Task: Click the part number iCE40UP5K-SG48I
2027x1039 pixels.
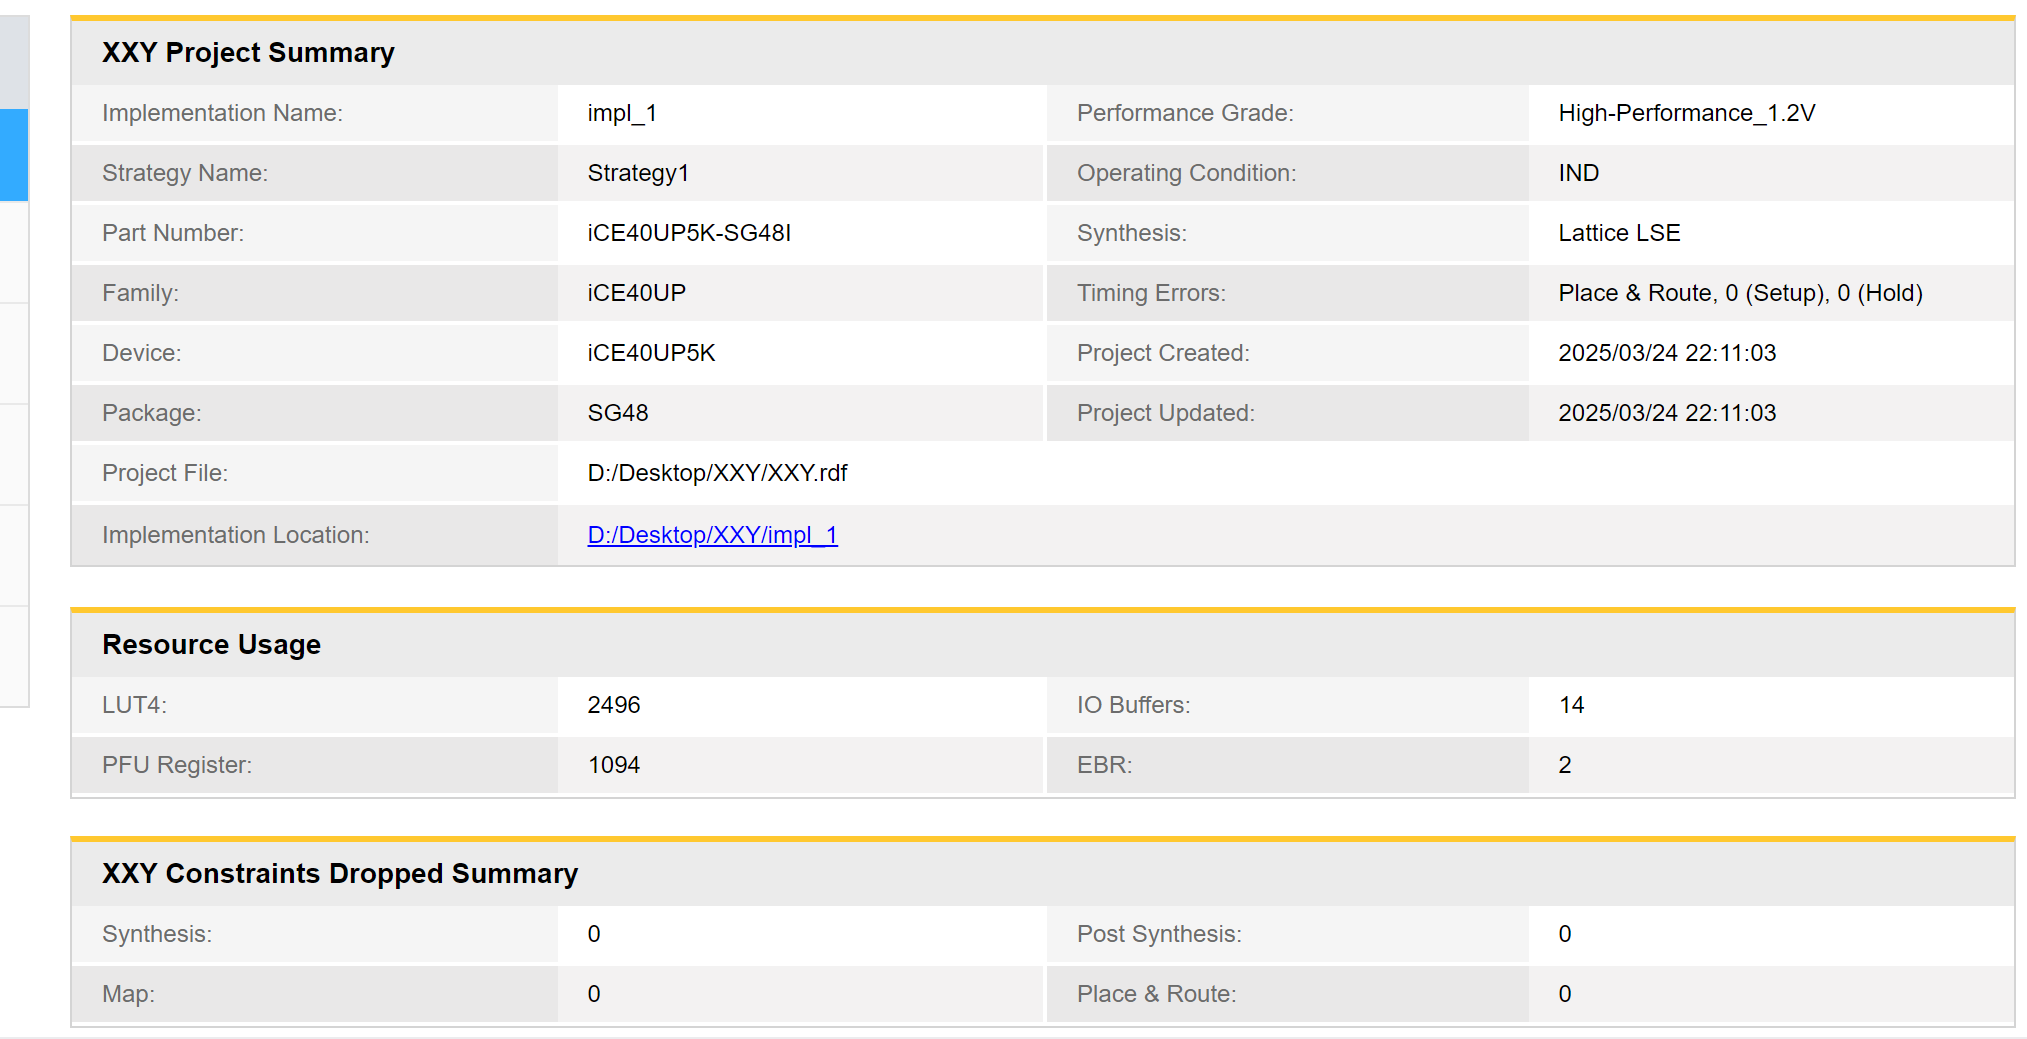Action: [x=689, y=233]
